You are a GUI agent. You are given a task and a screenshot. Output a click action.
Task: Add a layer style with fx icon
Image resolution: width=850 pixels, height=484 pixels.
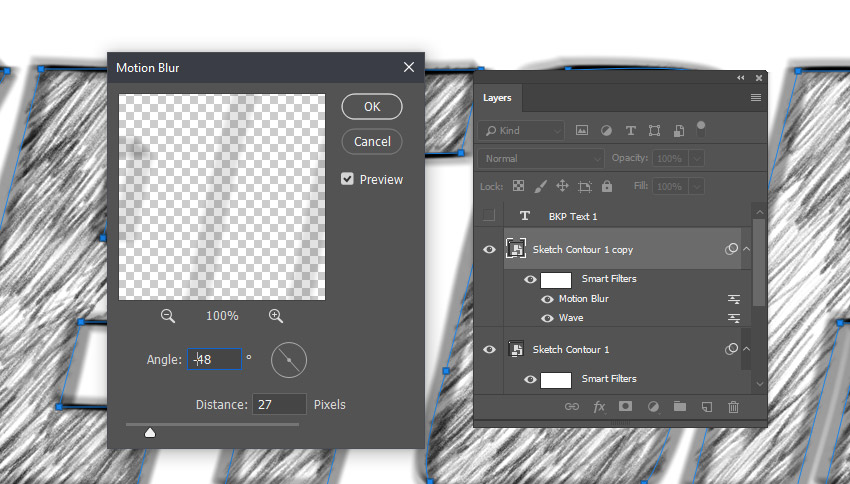pyautogui.click(x=599, y=407)
